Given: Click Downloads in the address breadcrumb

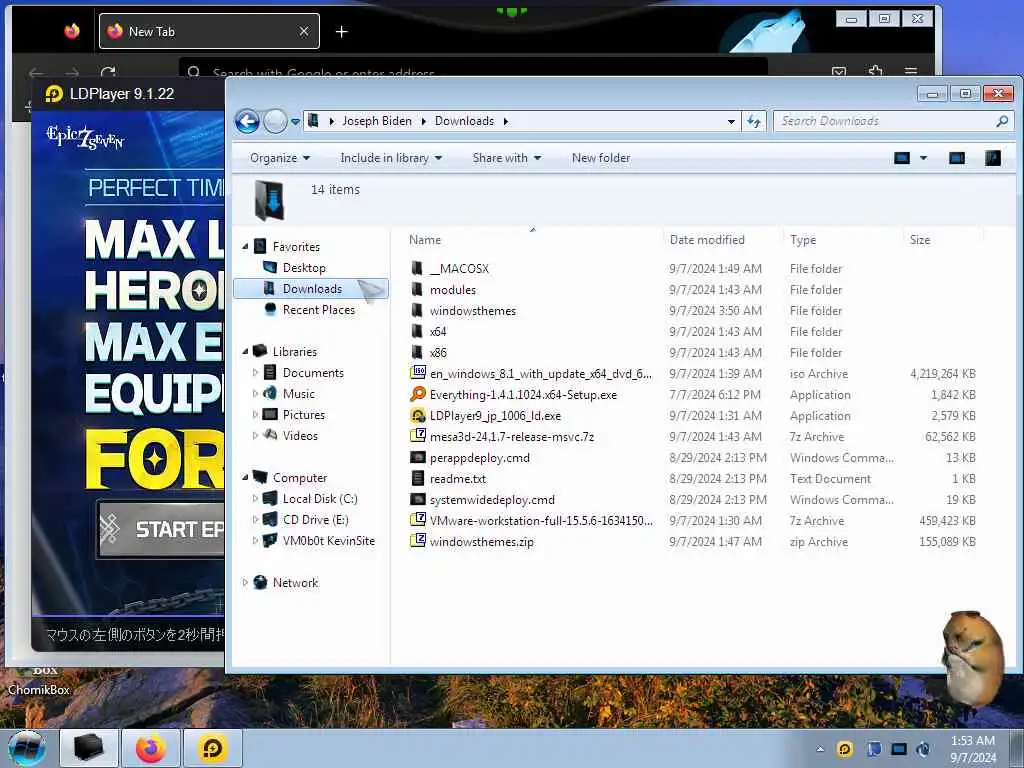Looking at the screenshot, I should pos(464,121).
